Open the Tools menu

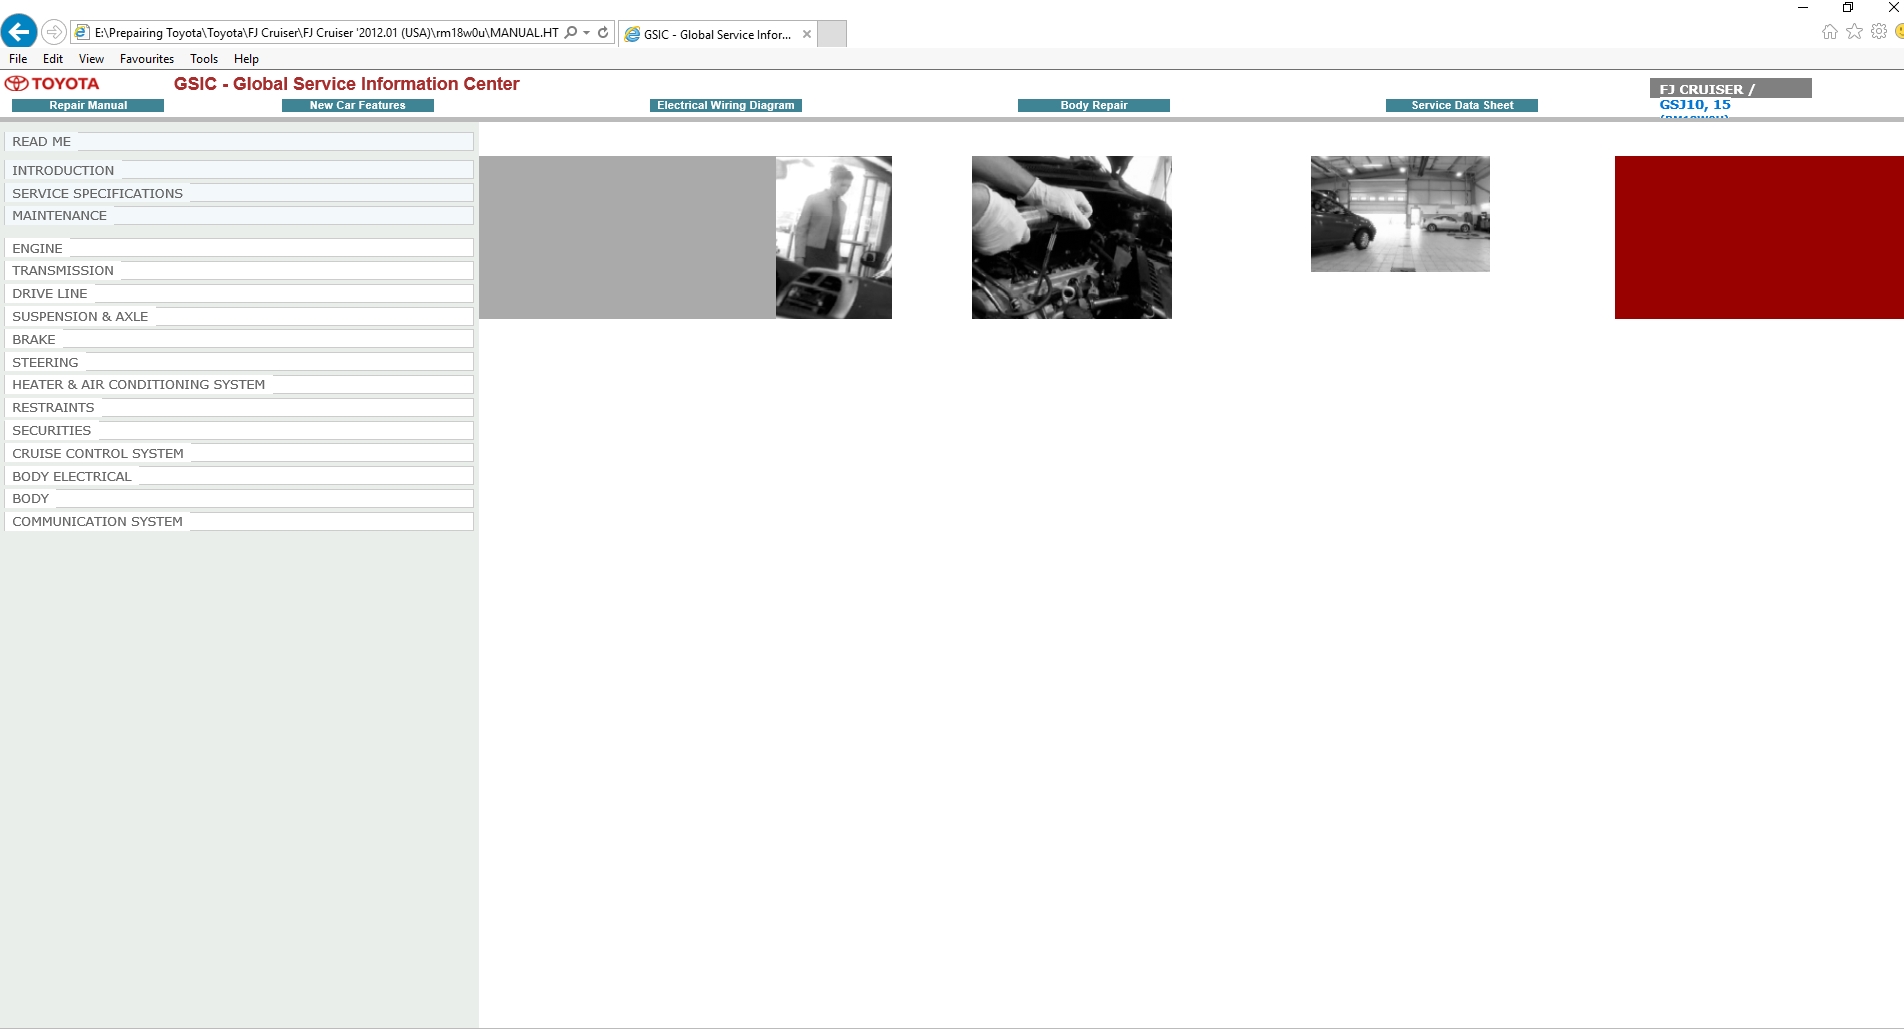[203, 59]
